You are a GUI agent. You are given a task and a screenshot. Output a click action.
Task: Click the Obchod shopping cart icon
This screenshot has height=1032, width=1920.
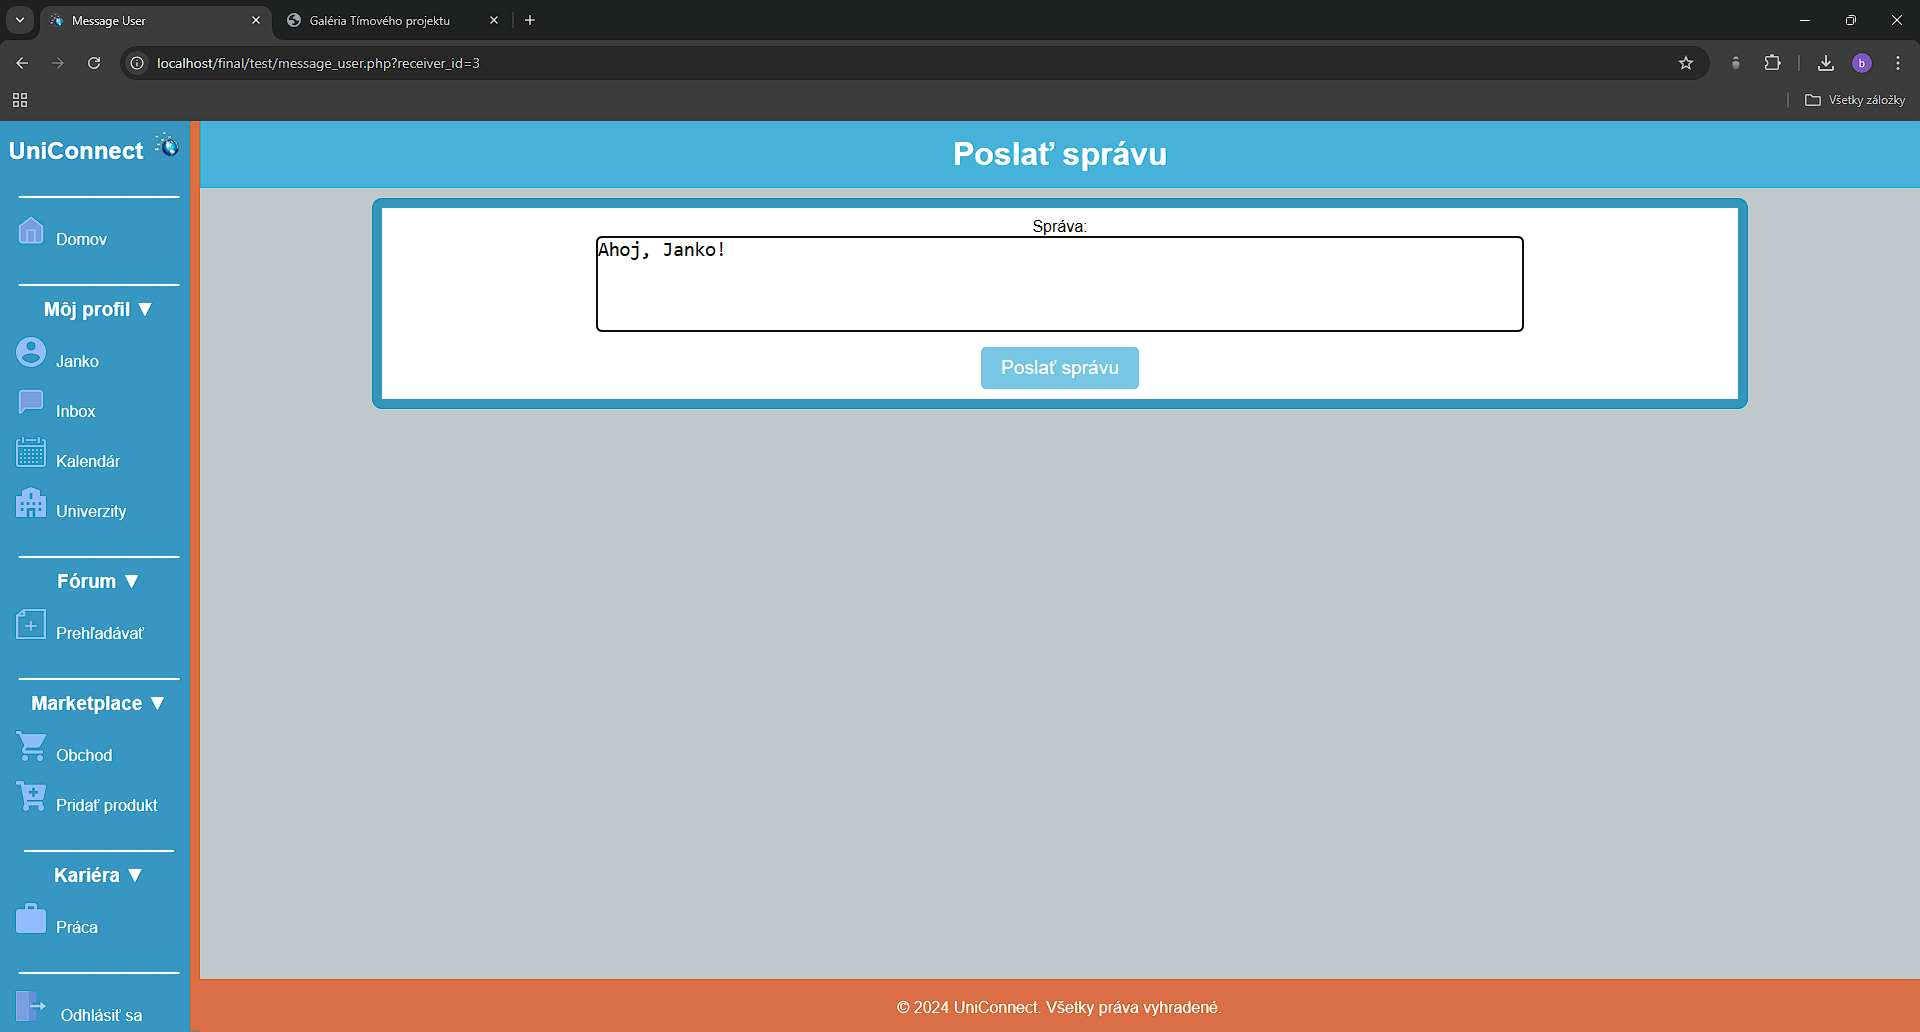[x=31, y=746]
